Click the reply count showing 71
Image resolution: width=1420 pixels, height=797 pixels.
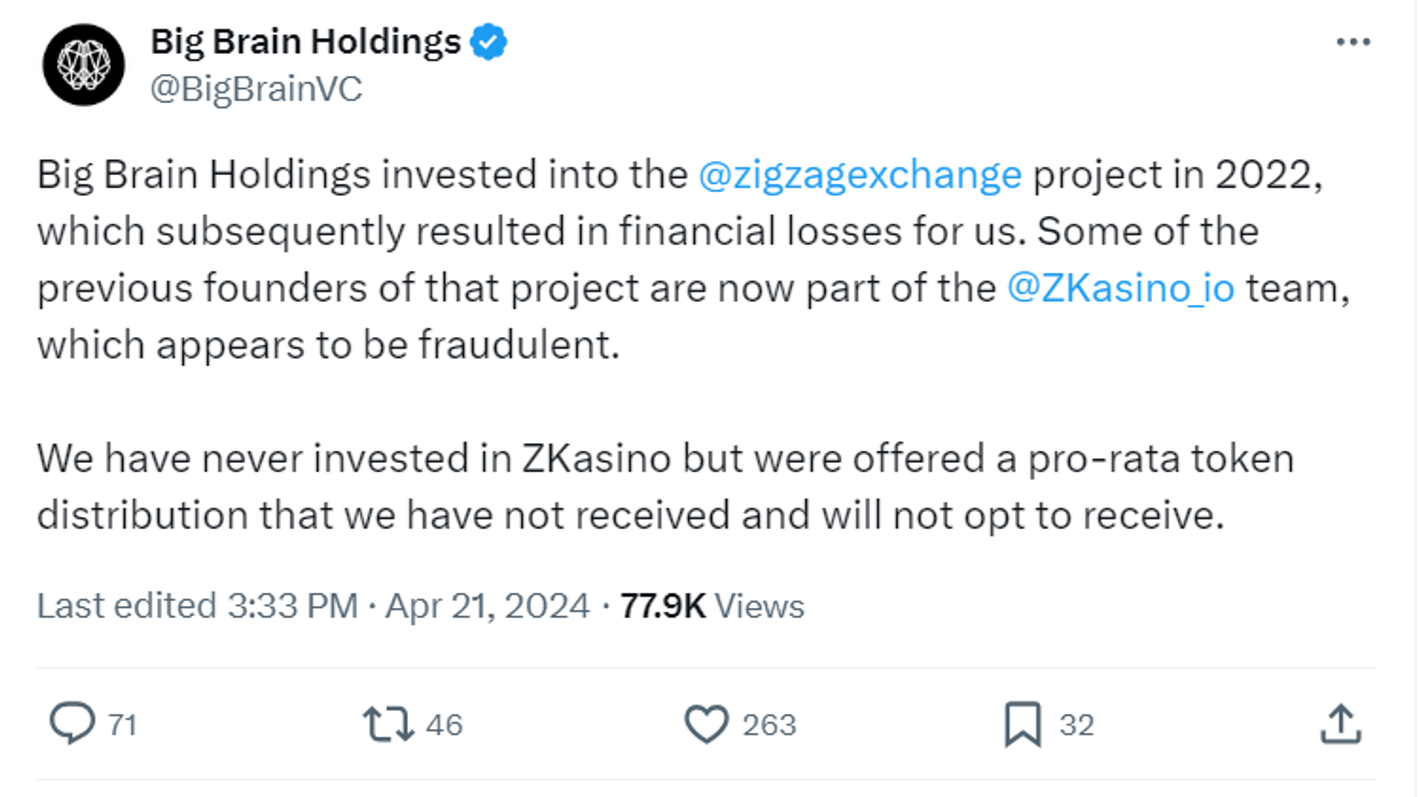[125, 724]
